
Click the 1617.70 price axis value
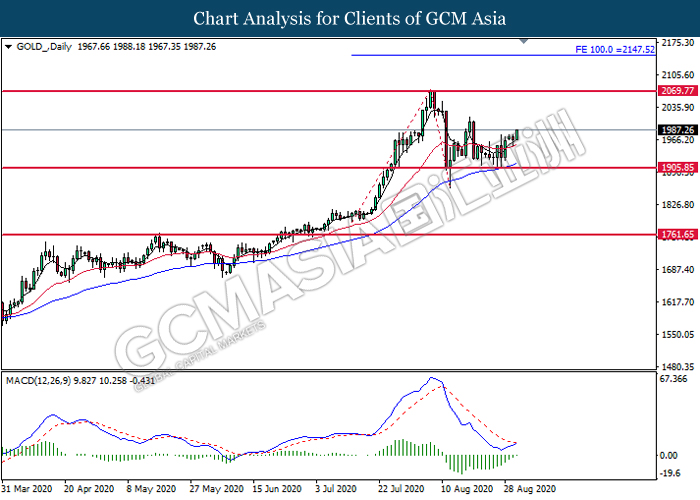pos(678,302)
